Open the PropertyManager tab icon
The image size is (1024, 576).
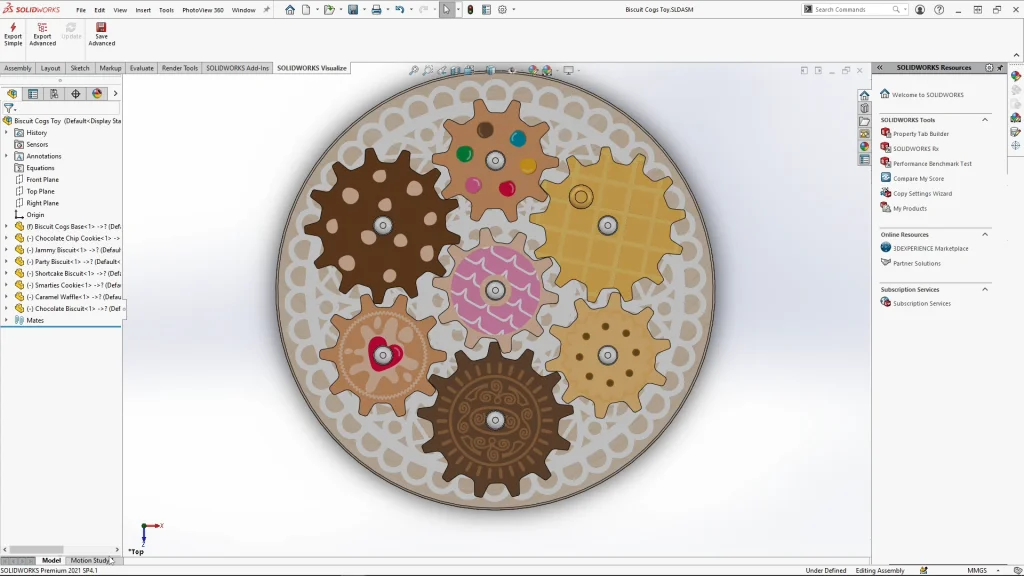tap(33, 94)
